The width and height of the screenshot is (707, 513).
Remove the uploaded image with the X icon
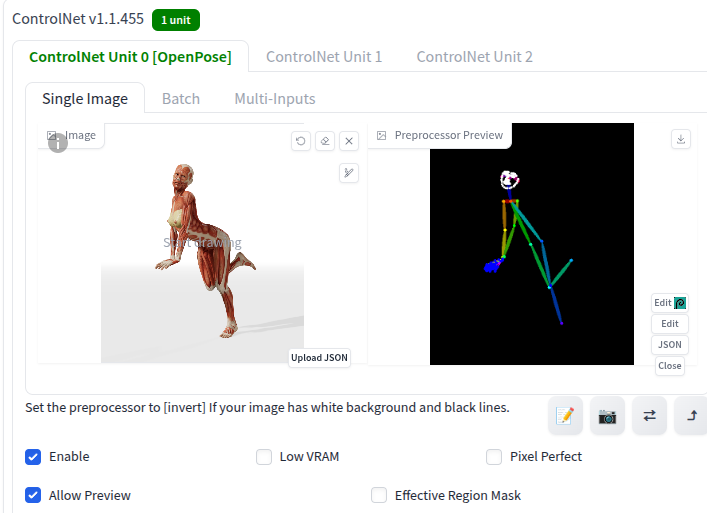348,141
